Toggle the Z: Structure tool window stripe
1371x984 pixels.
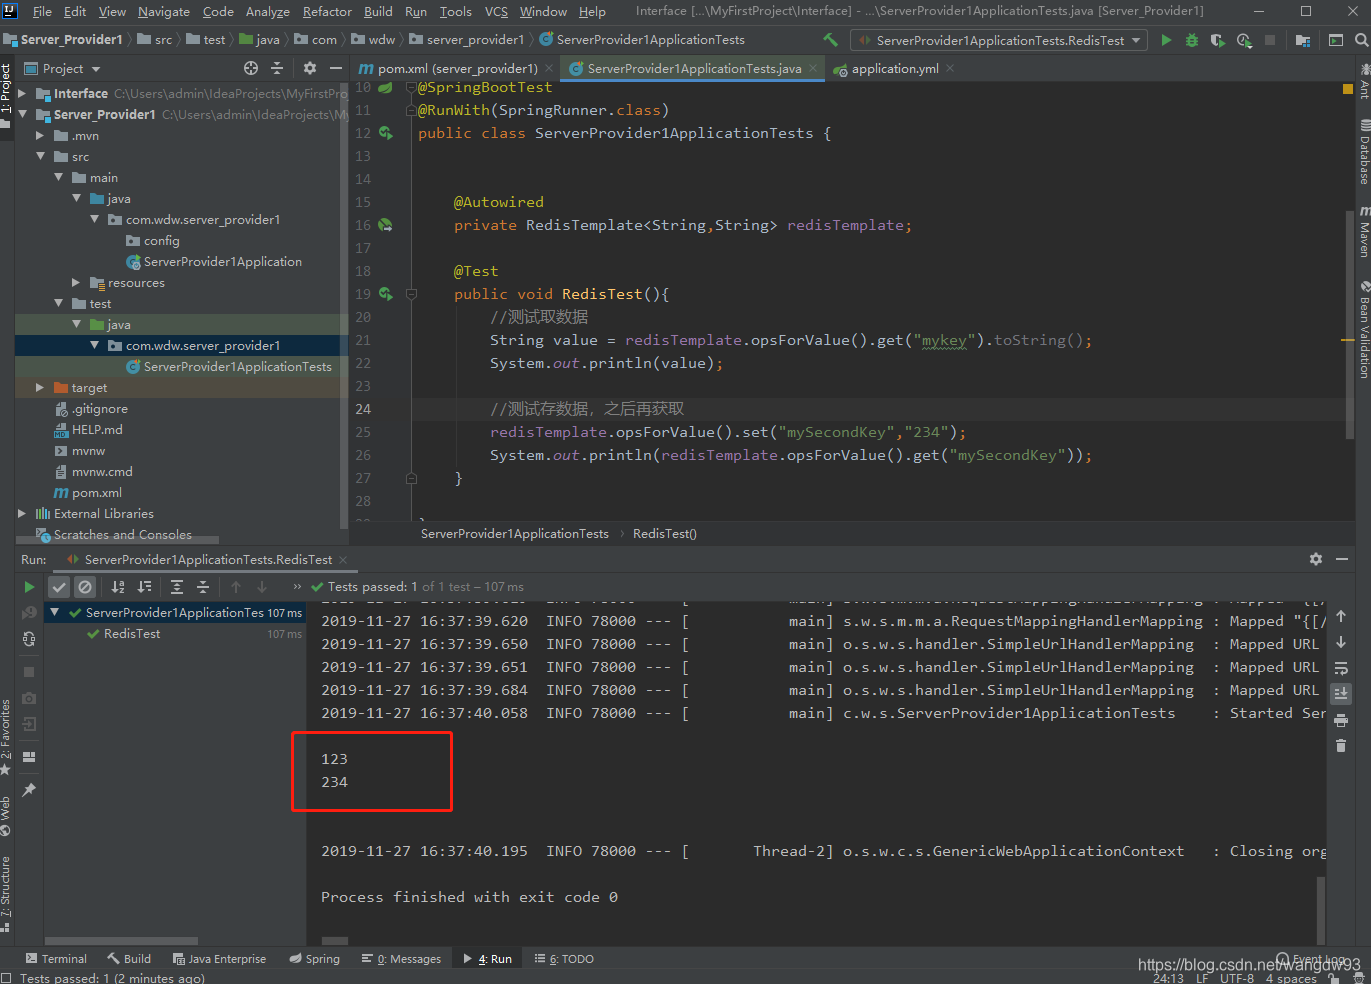click(x=6, y=893)
